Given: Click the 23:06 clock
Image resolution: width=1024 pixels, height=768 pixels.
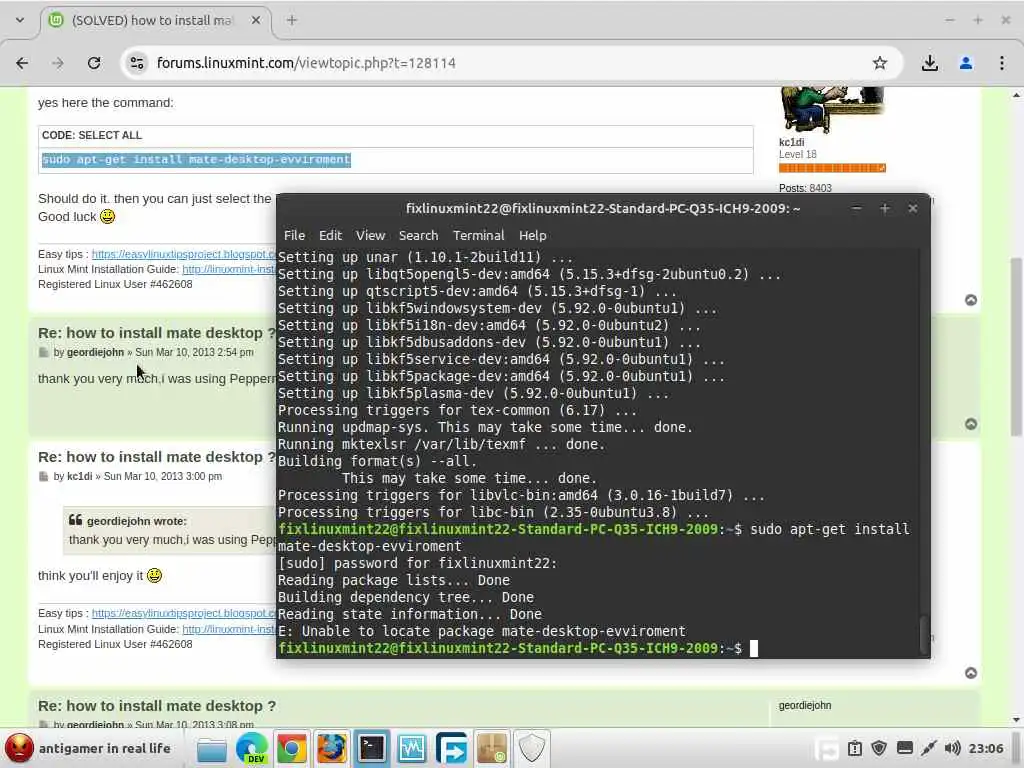Looking at the screenshot, I should click(986, 748).
